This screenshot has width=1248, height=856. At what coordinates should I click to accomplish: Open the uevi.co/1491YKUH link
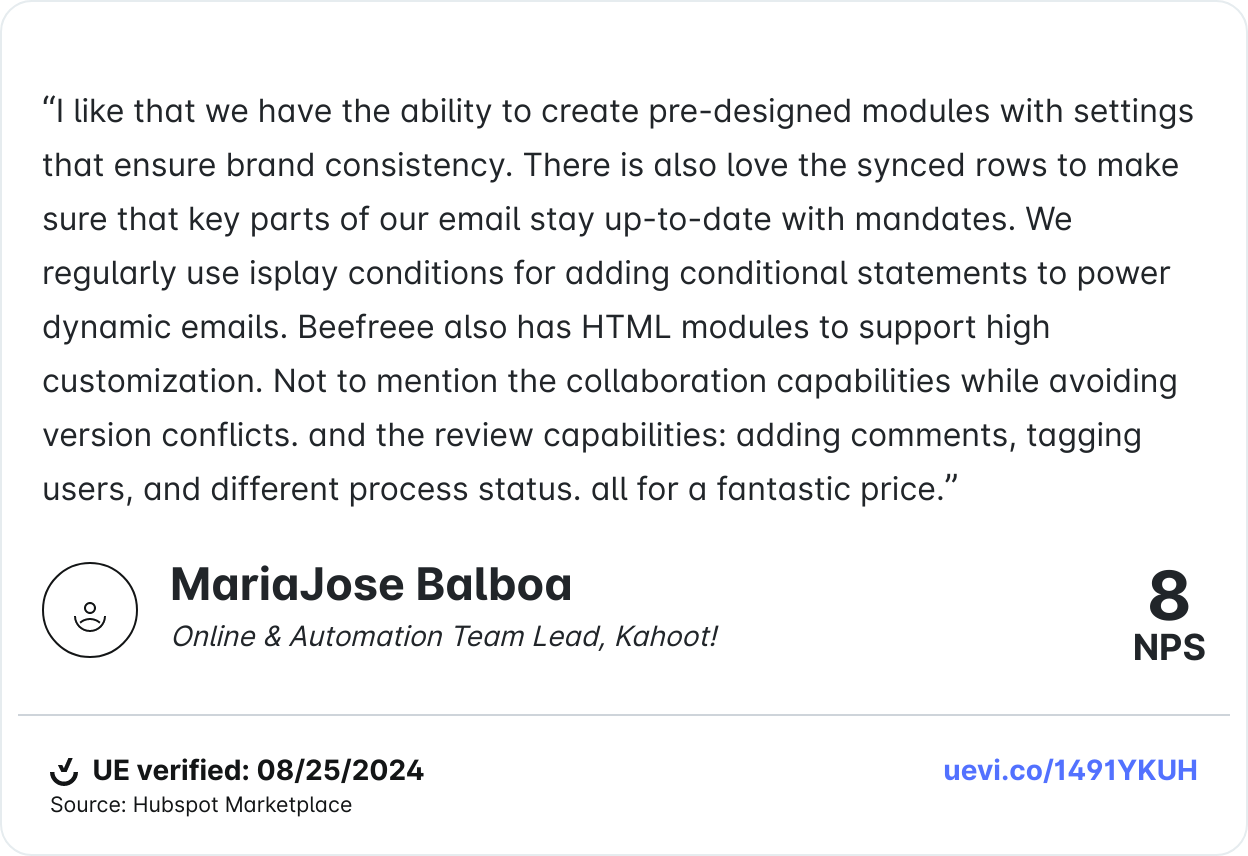1070,771
